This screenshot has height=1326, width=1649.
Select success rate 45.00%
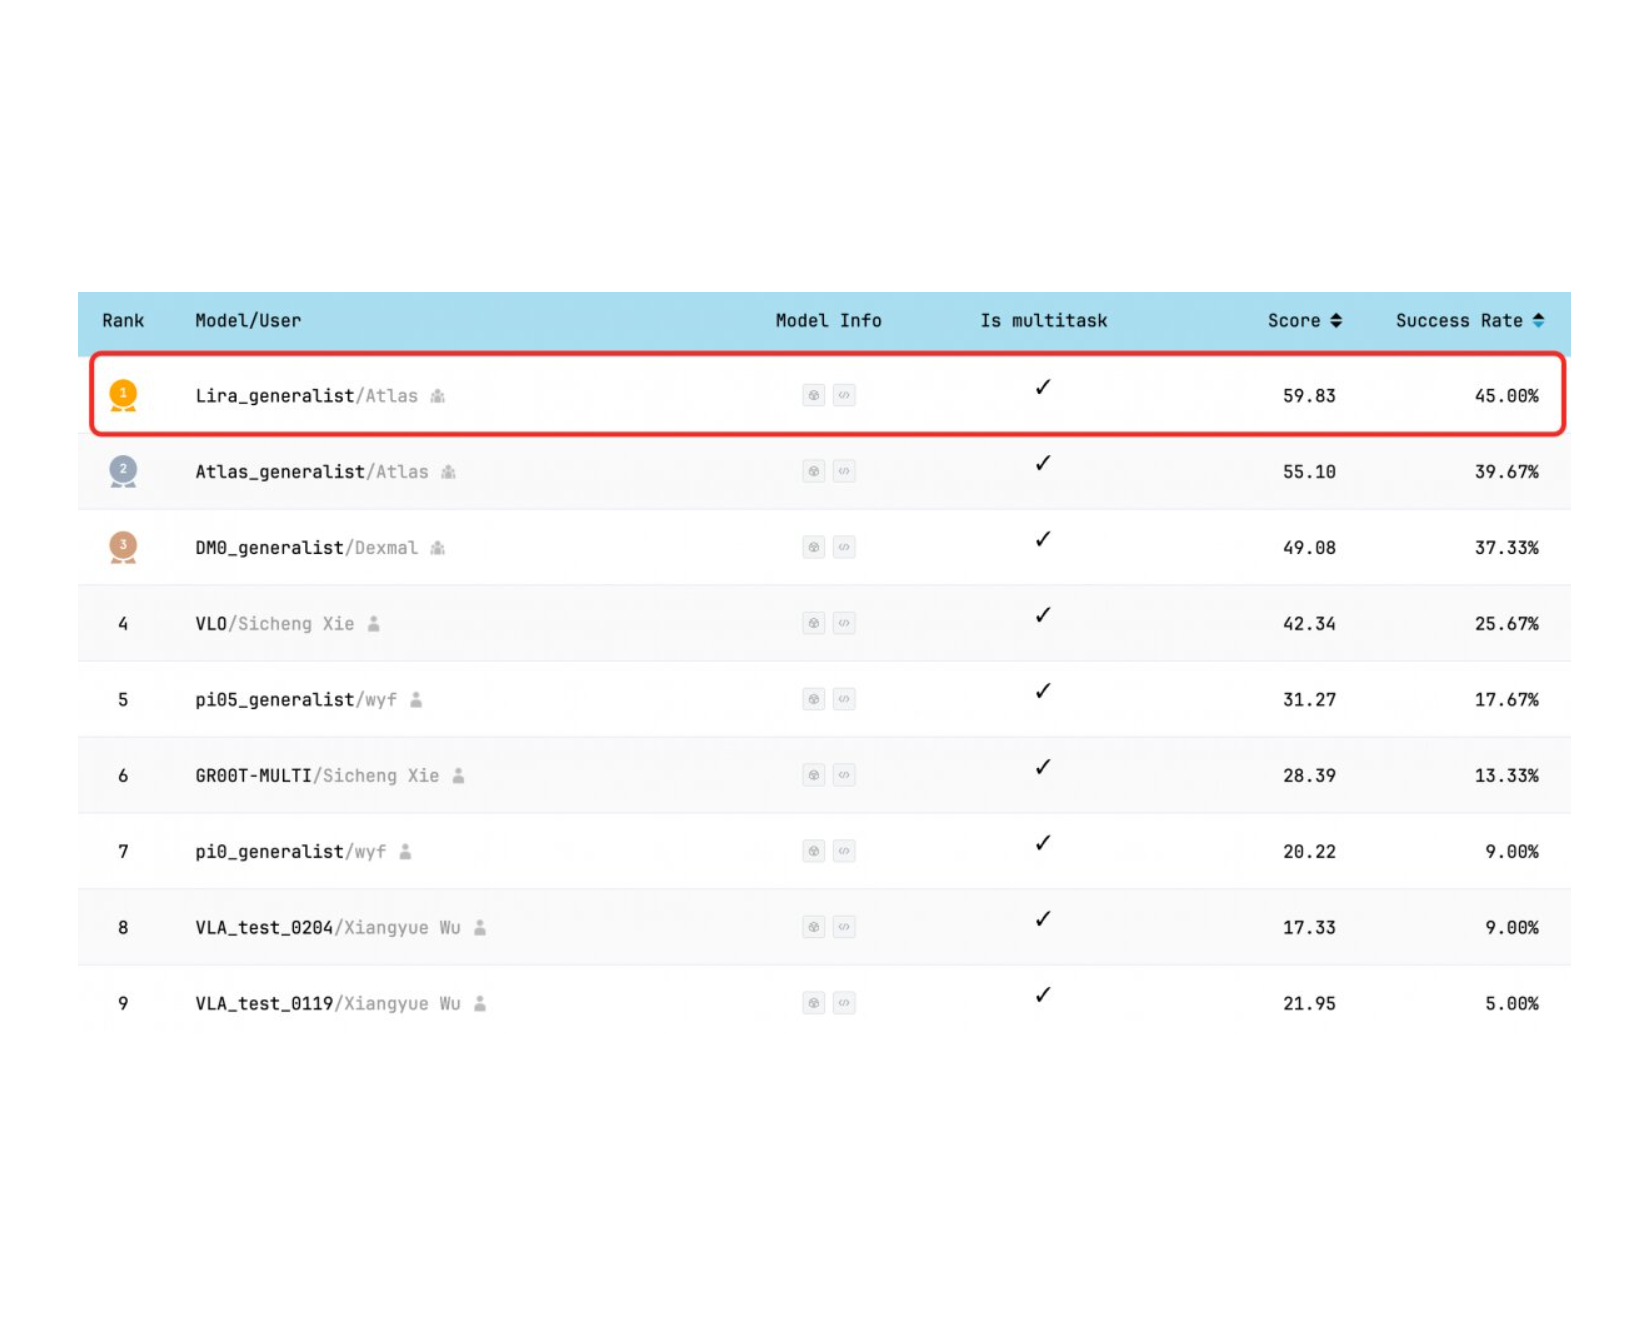click(x=1507, y=396)
